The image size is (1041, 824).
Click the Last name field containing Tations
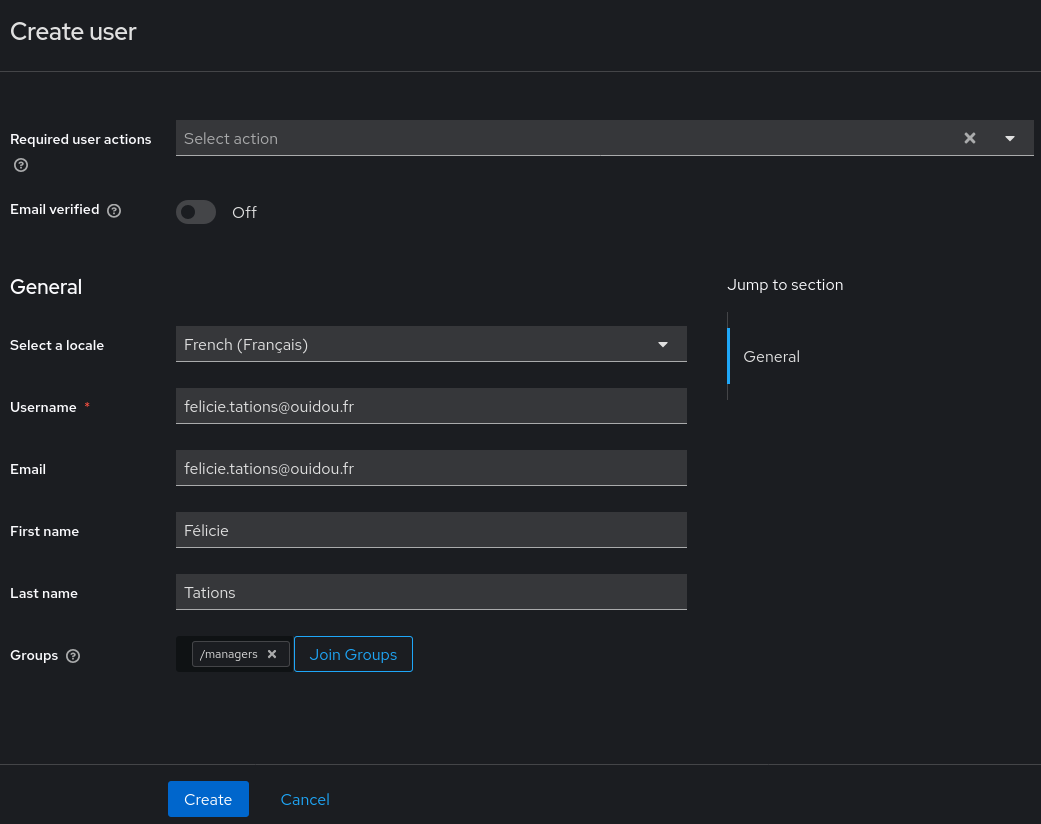(x=430, y=592)
